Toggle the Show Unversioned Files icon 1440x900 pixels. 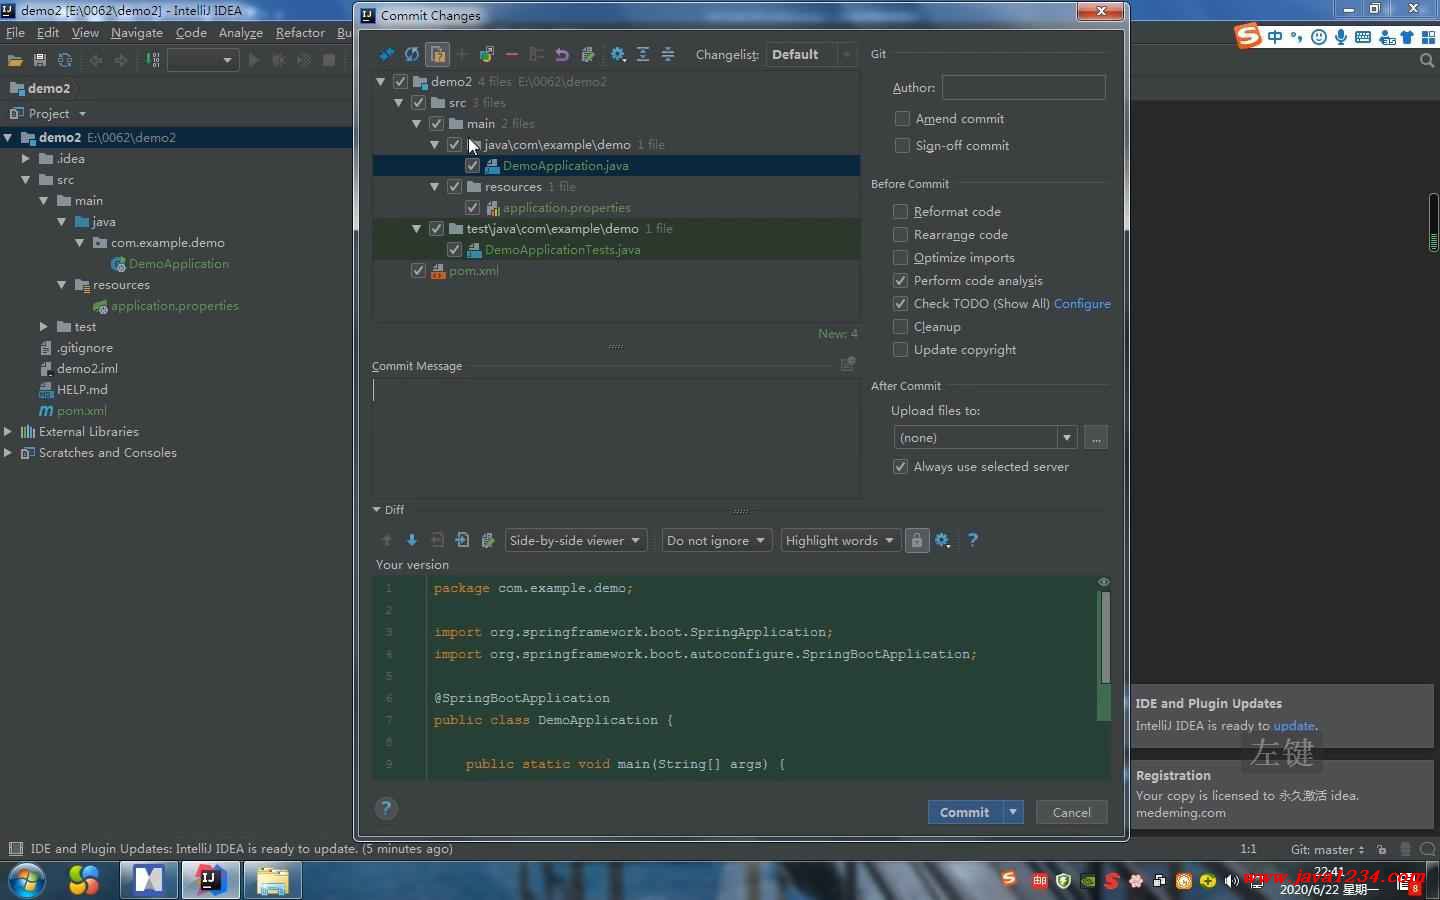pos(437,54)
